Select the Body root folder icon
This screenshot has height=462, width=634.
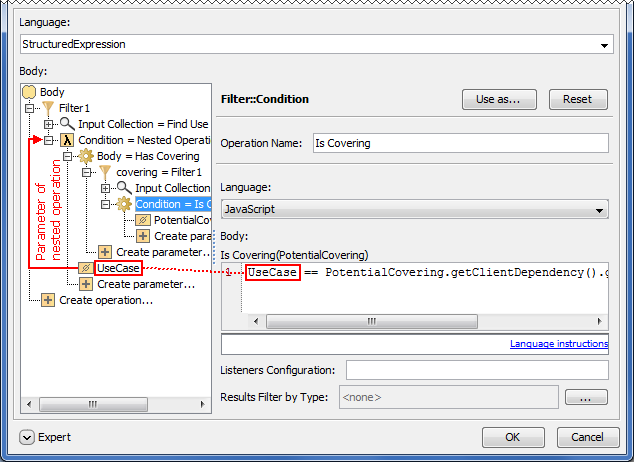(x=29, y=92)
